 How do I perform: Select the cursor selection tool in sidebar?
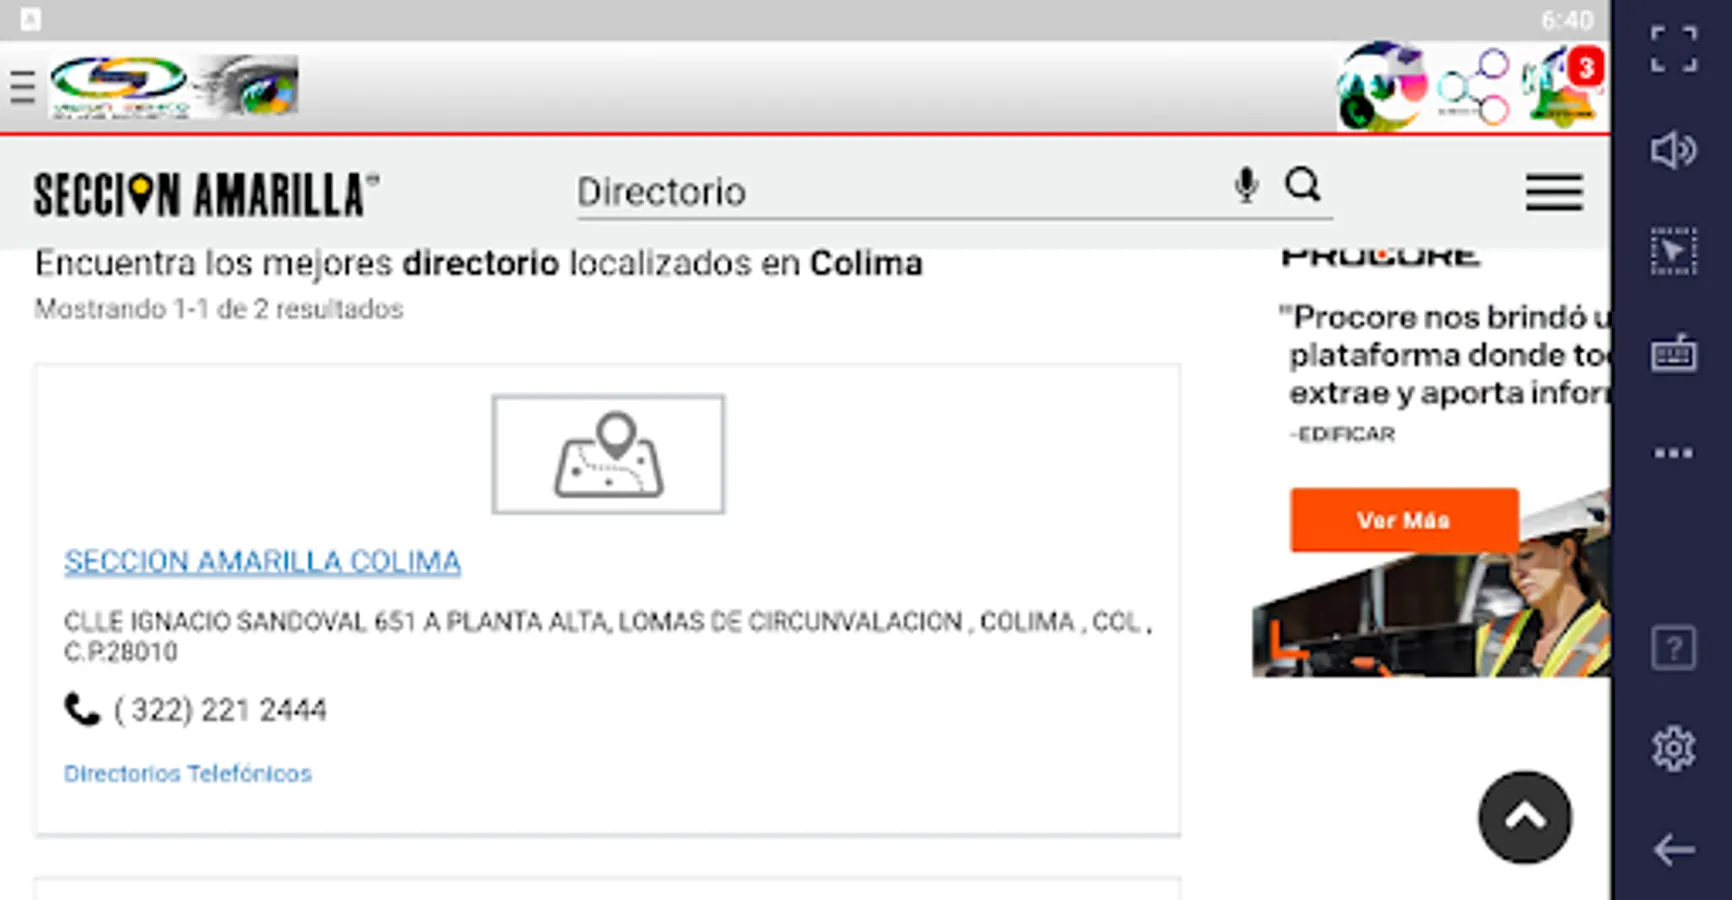[1673, 251]
